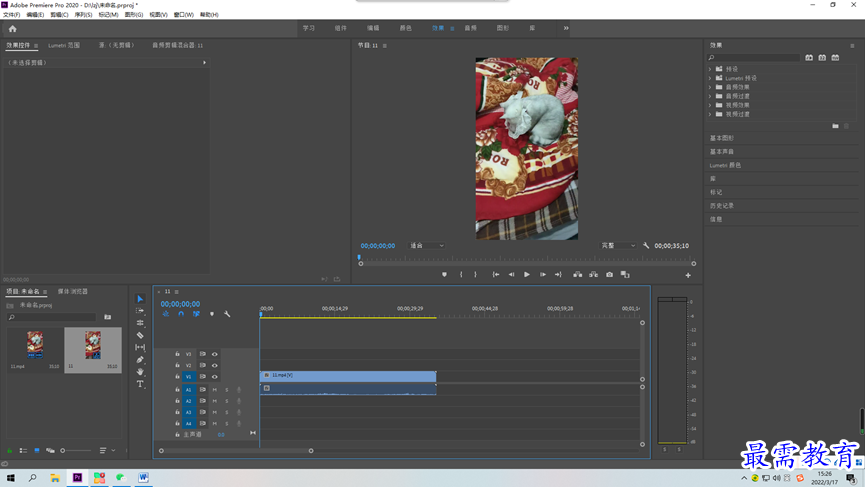
Task: Open the 文件 menu
Action: pos(12,15)
